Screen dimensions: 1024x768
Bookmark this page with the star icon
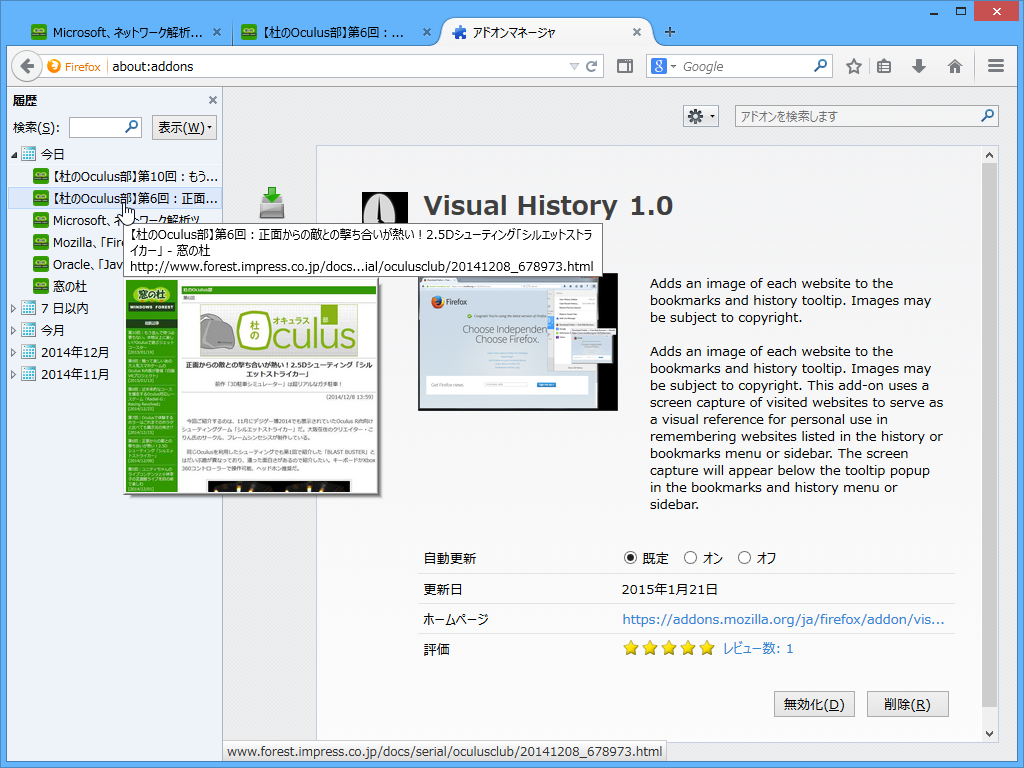[x=853, y=66]
